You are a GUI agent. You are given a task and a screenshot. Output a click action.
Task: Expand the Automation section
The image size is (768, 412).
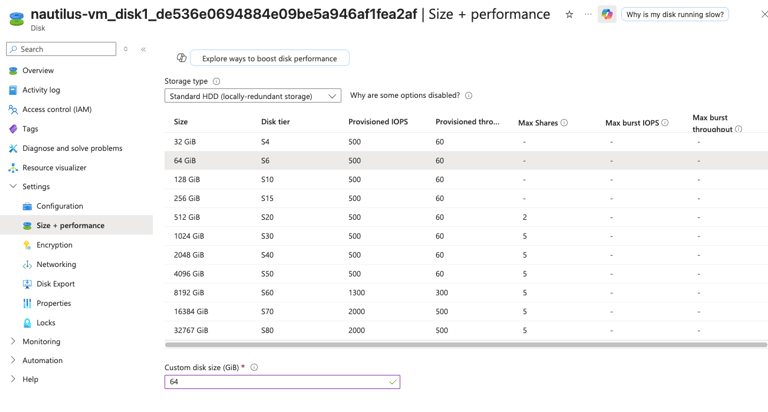click(13, 361)
